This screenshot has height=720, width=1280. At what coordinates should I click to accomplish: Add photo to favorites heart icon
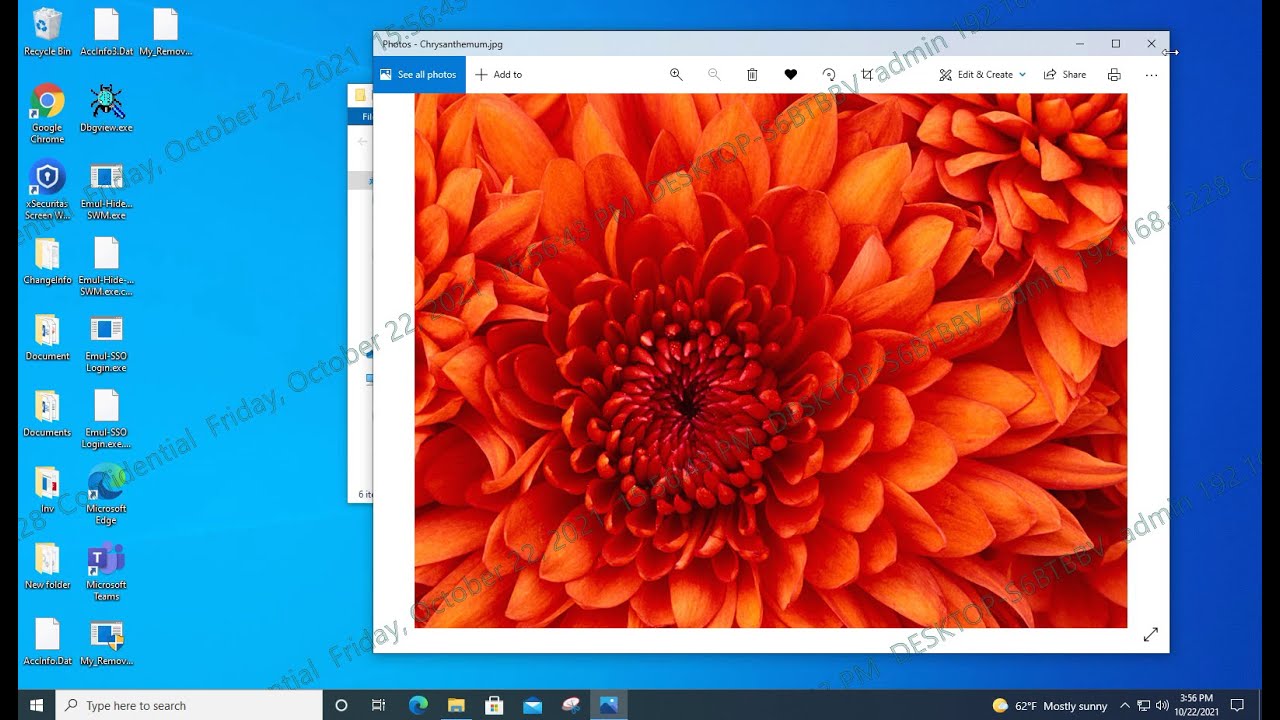[790, 75]
